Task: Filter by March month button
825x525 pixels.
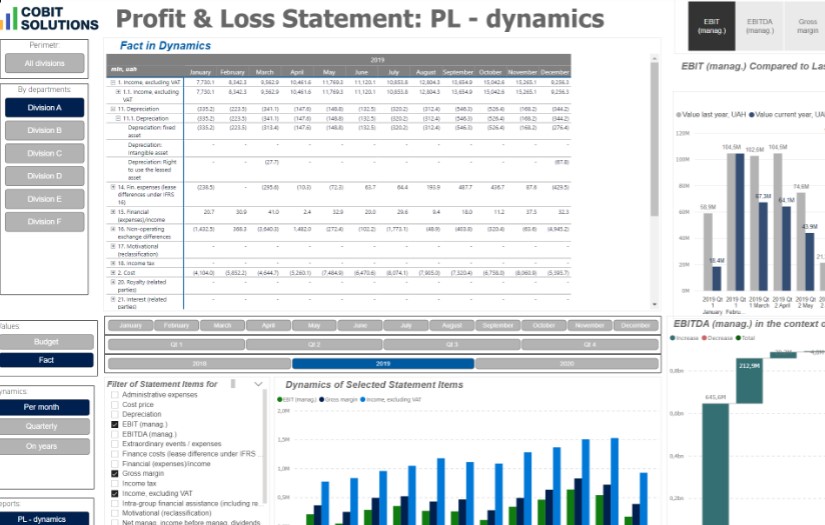Action: [222, 326]
